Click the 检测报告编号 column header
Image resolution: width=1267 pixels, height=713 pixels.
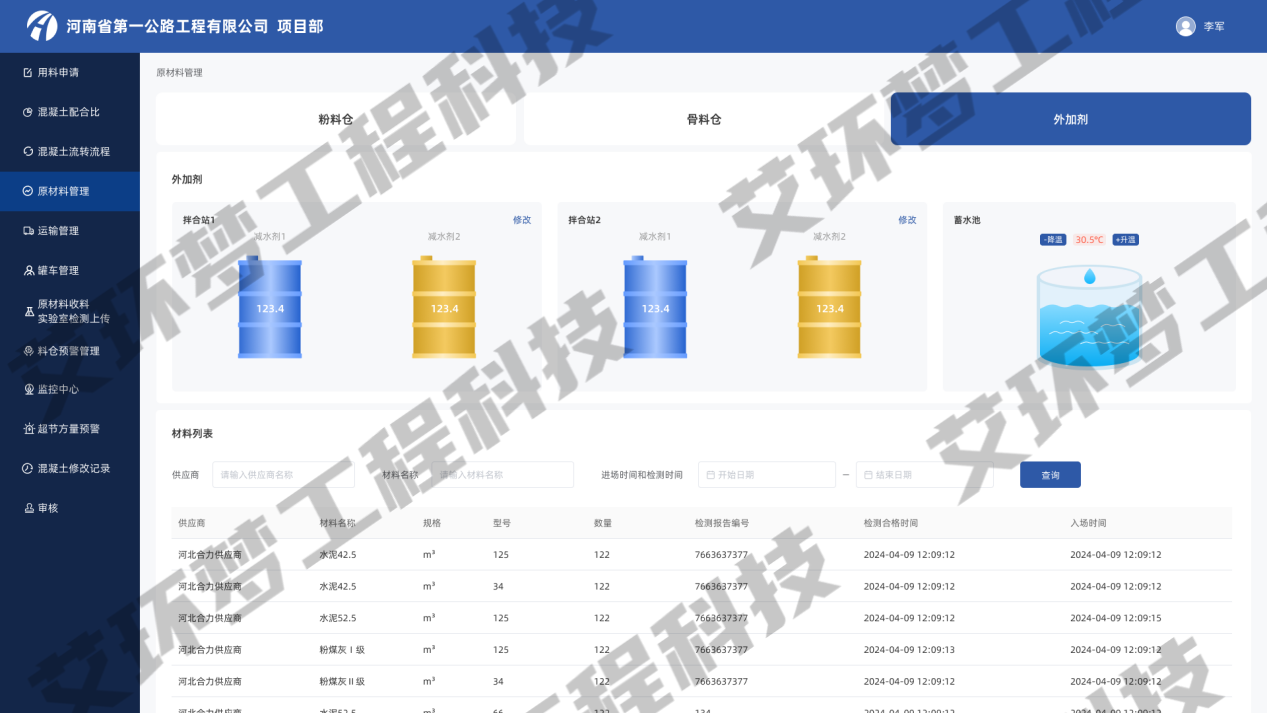click(x=722, y=523)
